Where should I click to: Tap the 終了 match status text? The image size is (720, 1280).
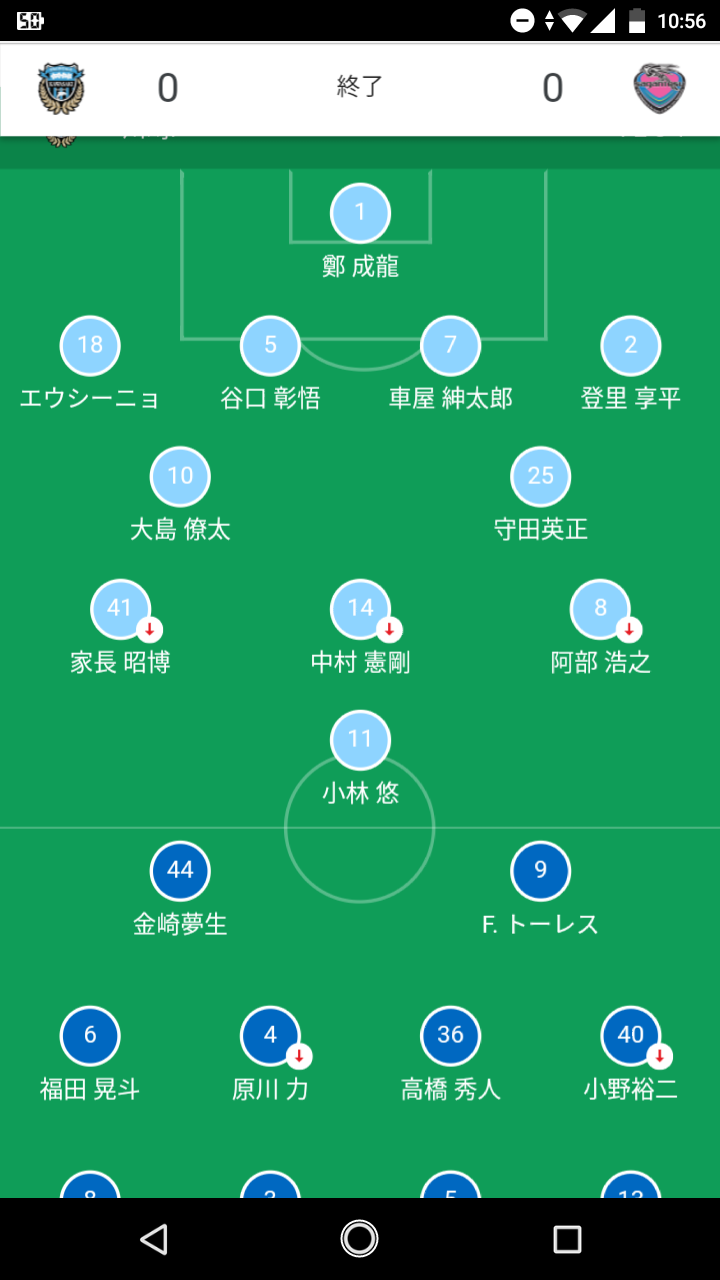click(x=360, y=87)
